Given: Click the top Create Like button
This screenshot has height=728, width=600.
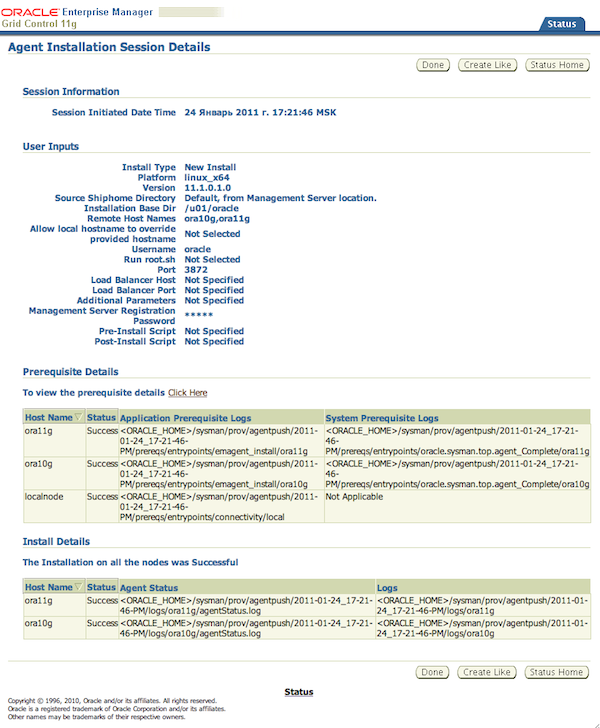Looking at the screenshot, I should (x=487, y=65).
